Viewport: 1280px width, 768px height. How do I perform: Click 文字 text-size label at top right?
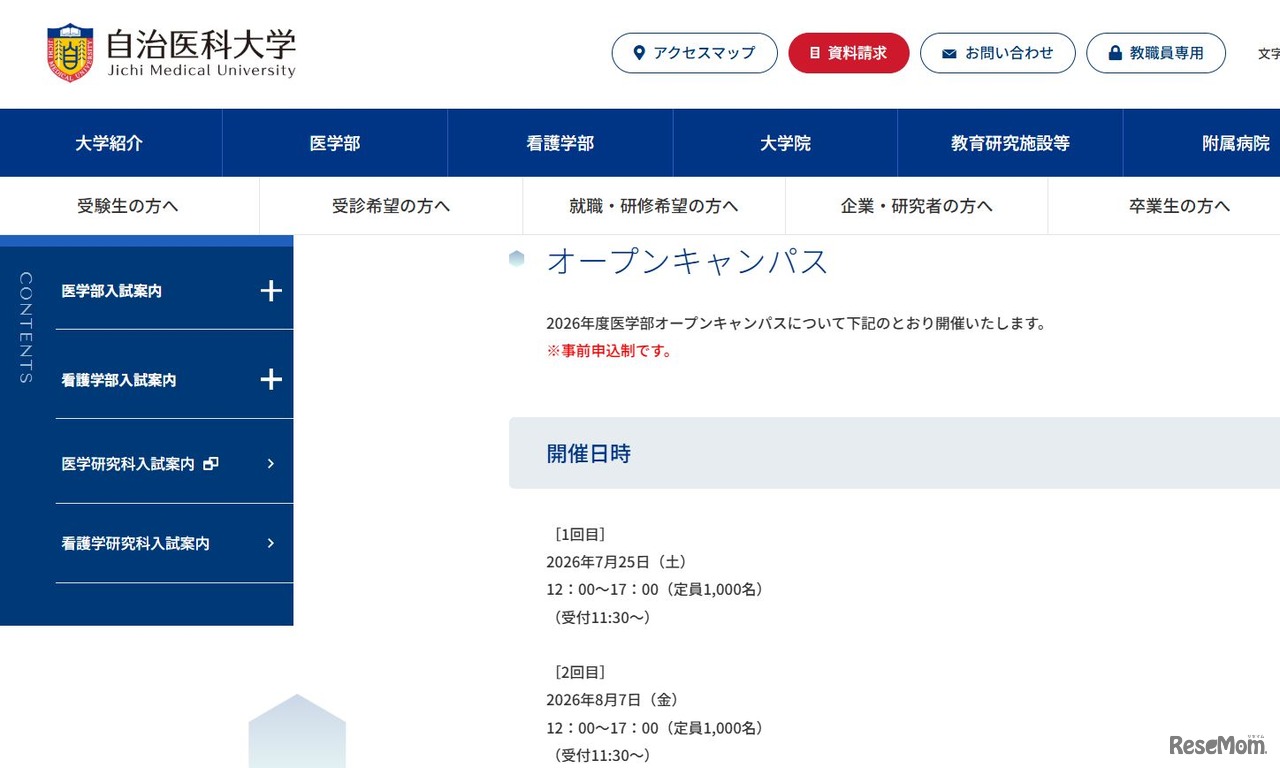click(x=1269, y=54)
